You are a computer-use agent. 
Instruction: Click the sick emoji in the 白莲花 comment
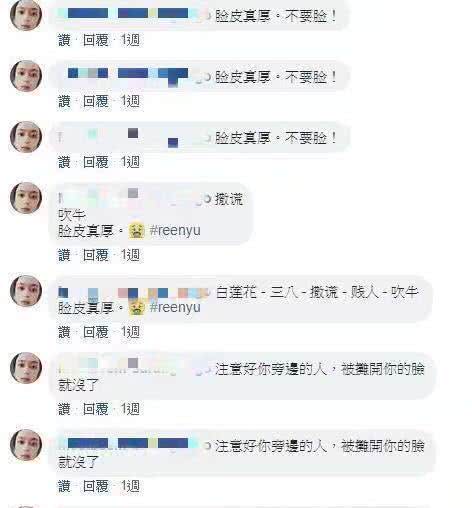click(137, 307)
